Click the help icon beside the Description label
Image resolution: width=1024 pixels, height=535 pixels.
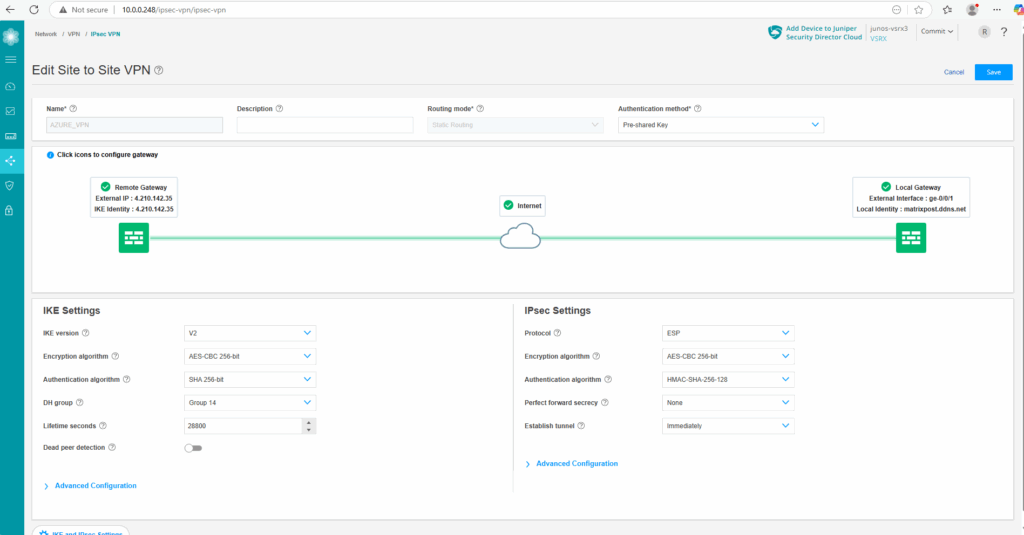[x=280, y=108]
